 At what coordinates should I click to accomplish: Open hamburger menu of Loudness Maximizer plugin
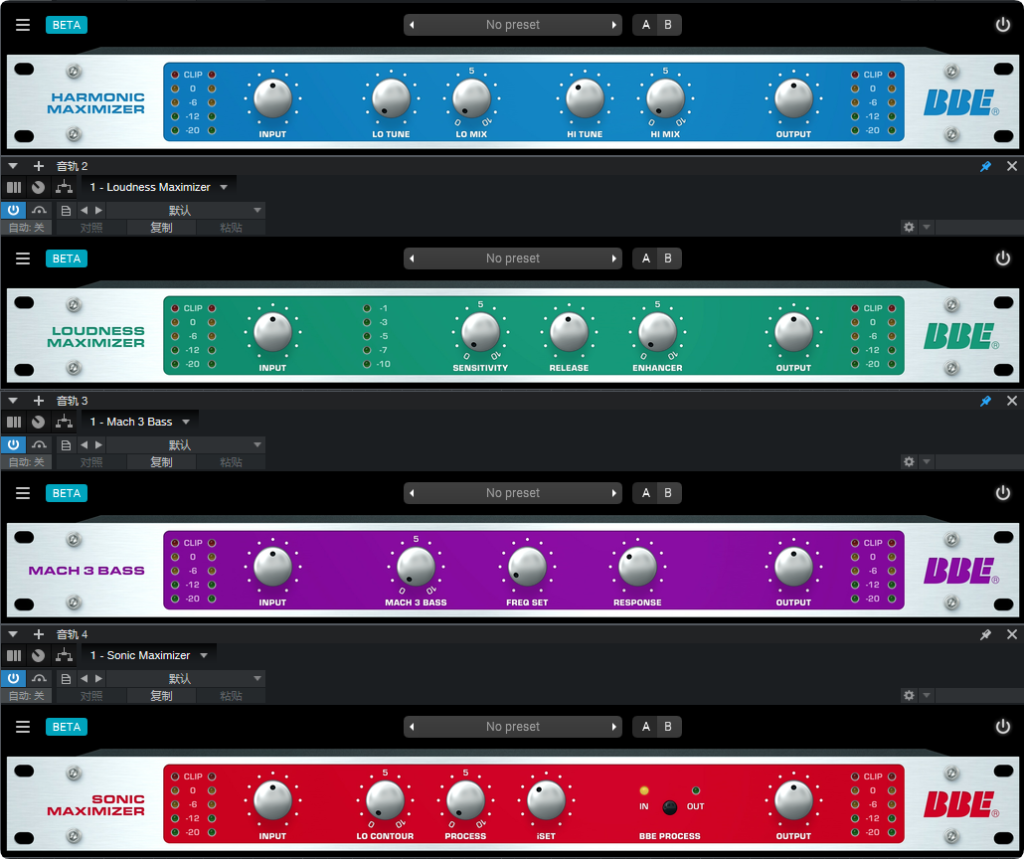point(23,259)
